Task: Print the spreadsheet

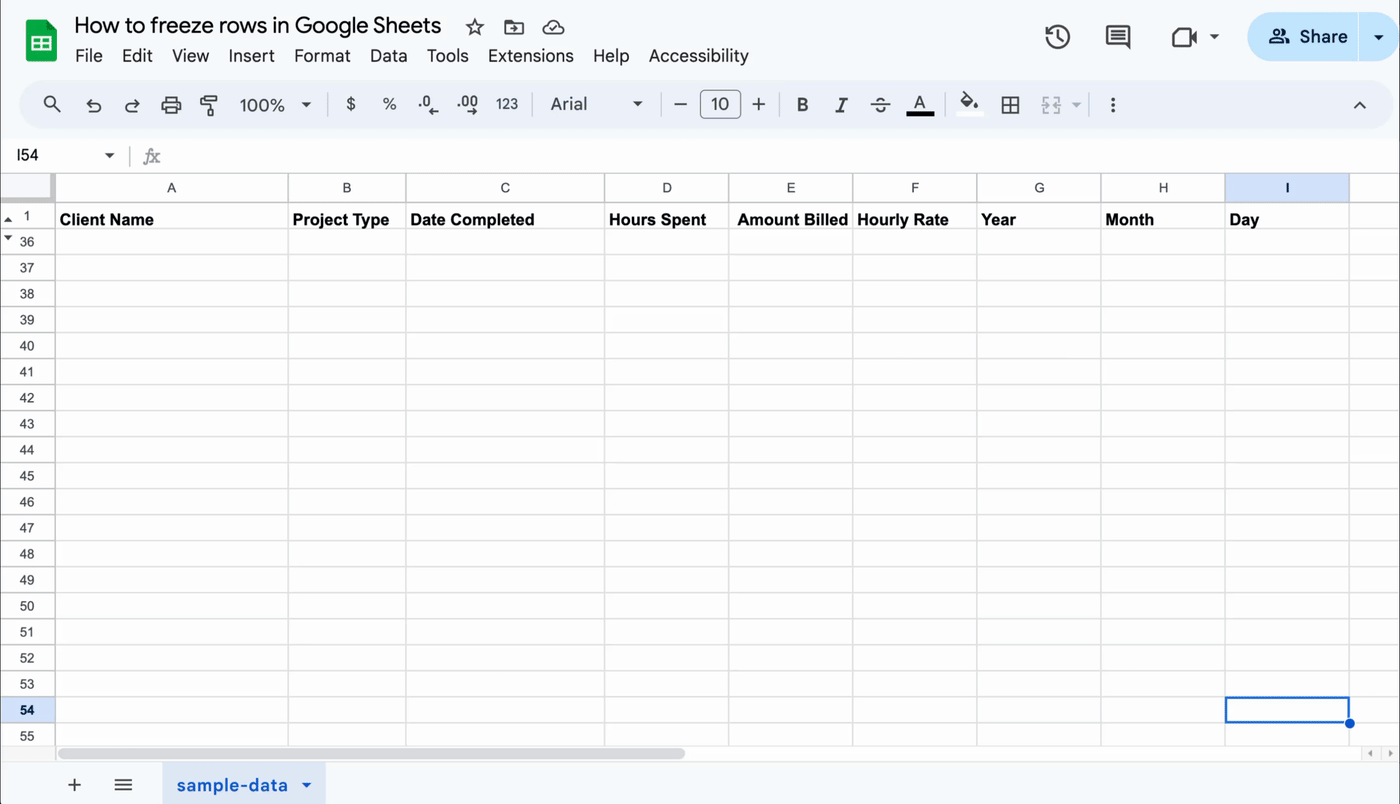Action: pos(171,105)
